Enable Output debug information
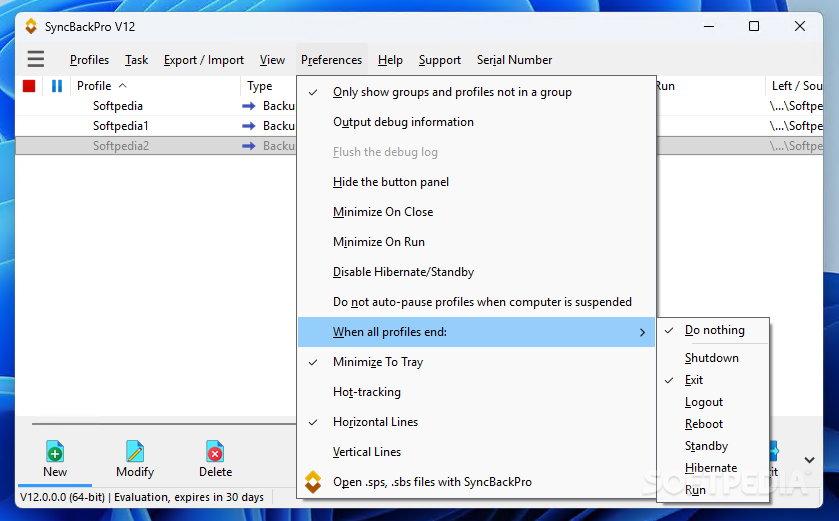The image size is (839, 521). [x=476, y=122]
